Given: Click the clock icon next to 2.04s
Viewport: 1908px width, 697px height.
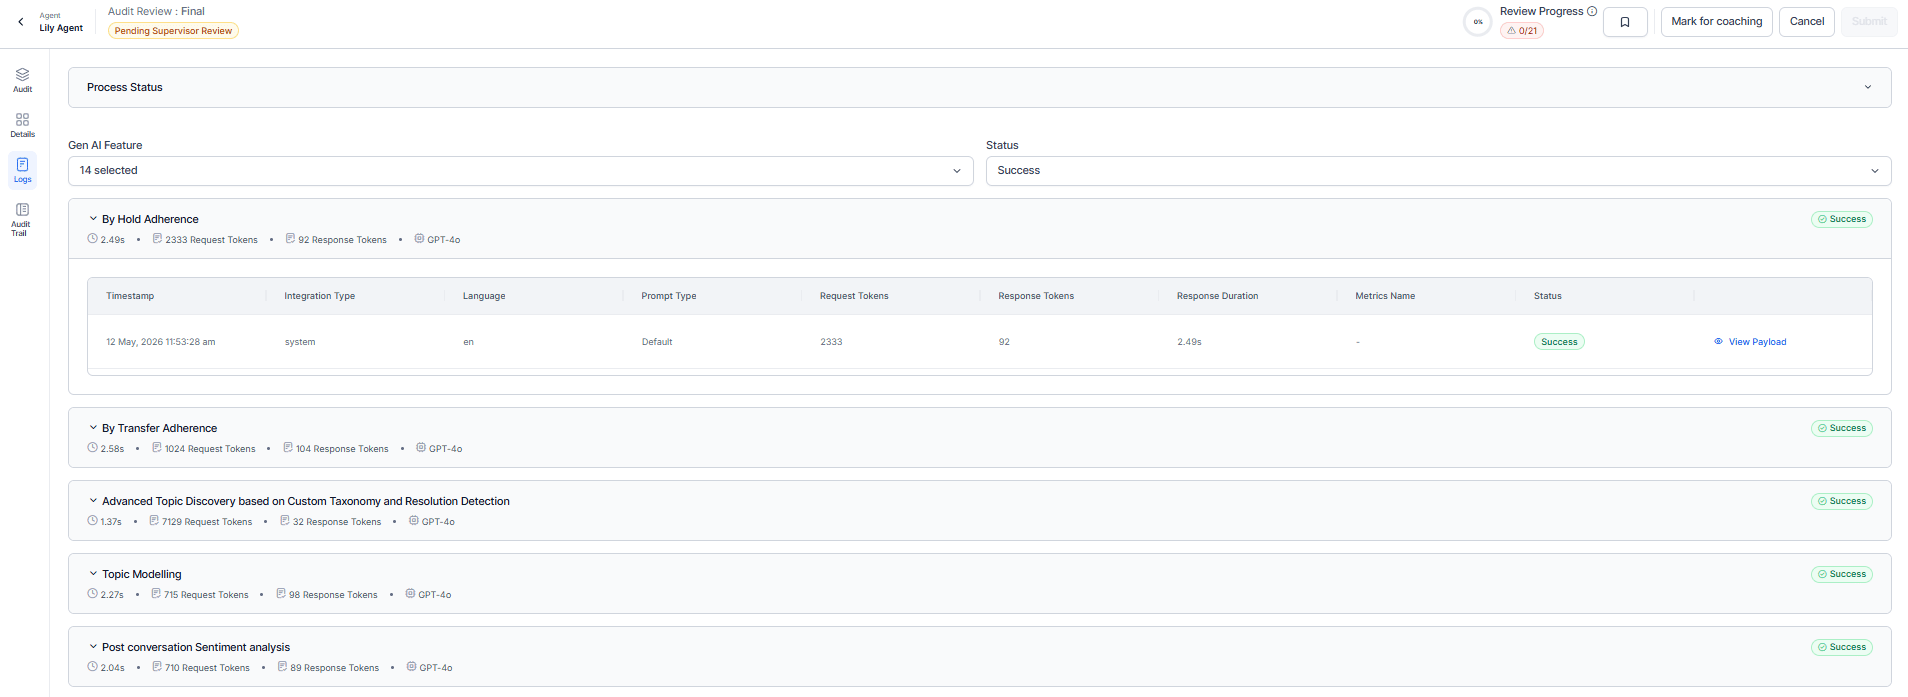Looking at the screenshot, I should click(93, 667).
